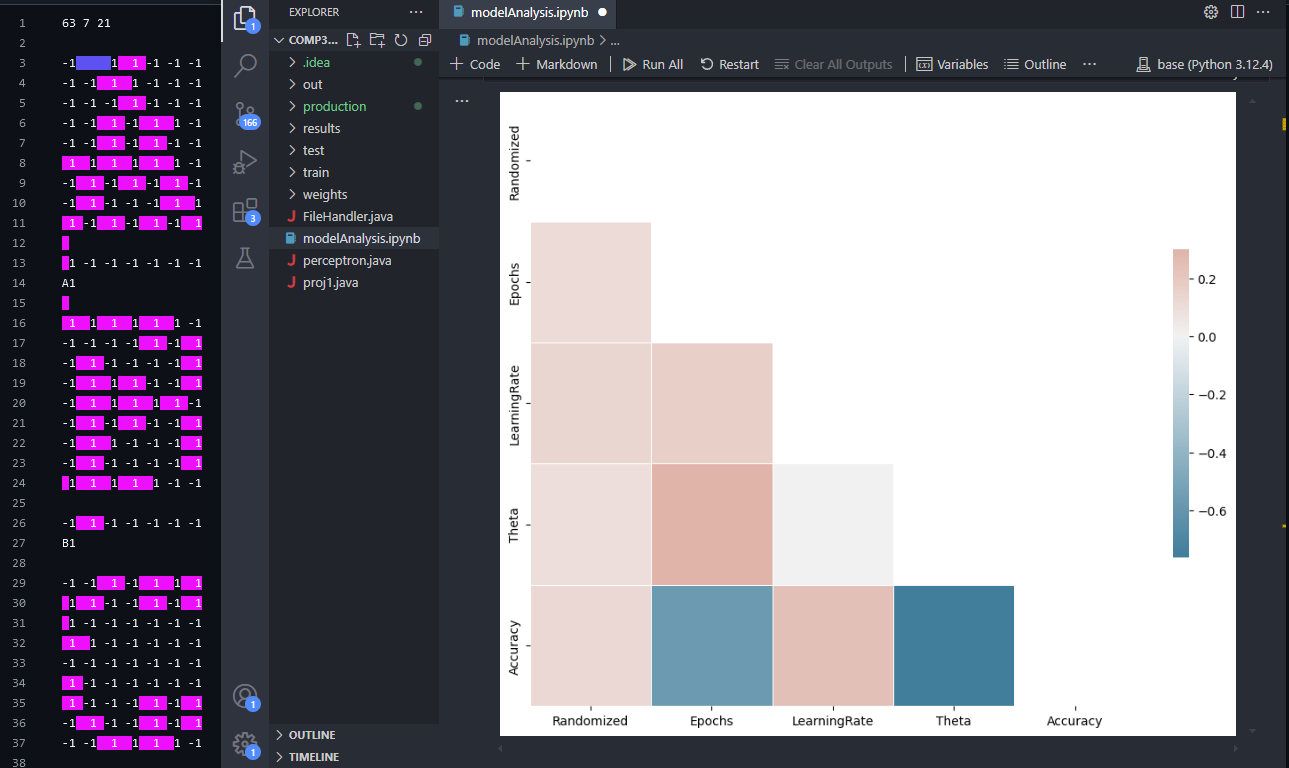Click line 27 text B1 in left editor
The width and height of the screenshot is (1289, 768).
[68, 543]
